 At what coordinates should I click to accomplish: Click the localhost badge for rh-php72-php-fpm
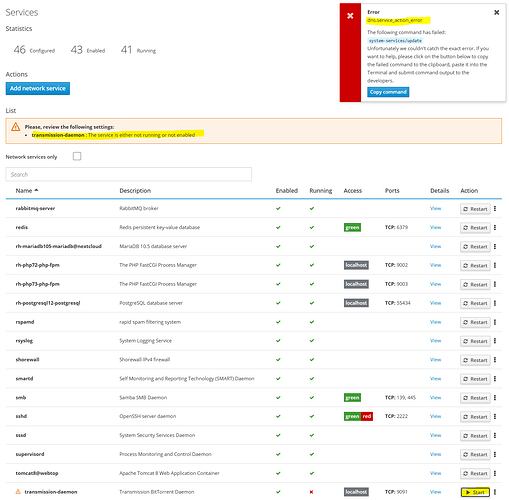point(356,265)
